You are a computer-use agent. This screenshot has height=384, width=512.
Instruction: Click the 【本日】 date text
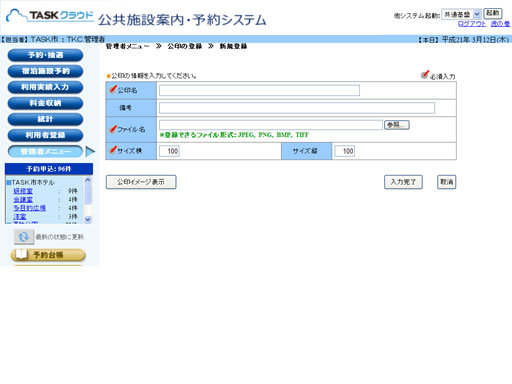coord(464,40)
